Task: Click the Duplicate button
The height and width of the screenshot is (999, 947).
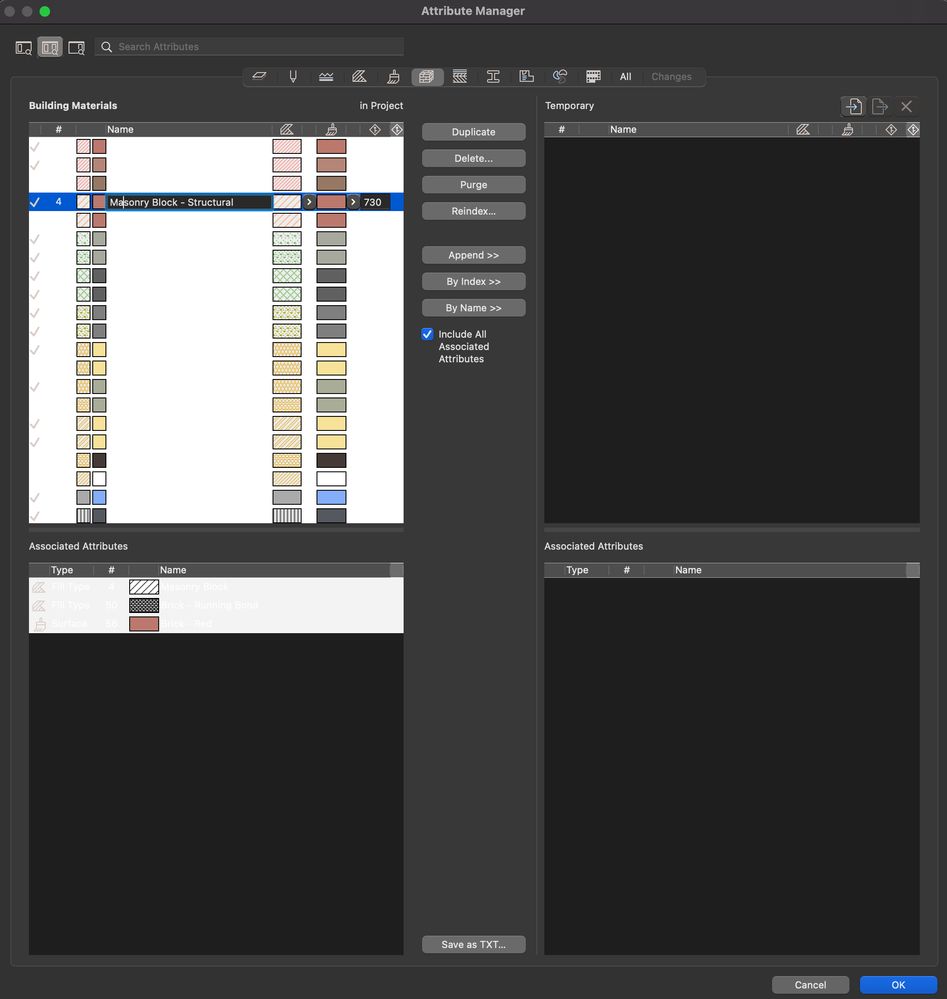Action: click(474, 132)
